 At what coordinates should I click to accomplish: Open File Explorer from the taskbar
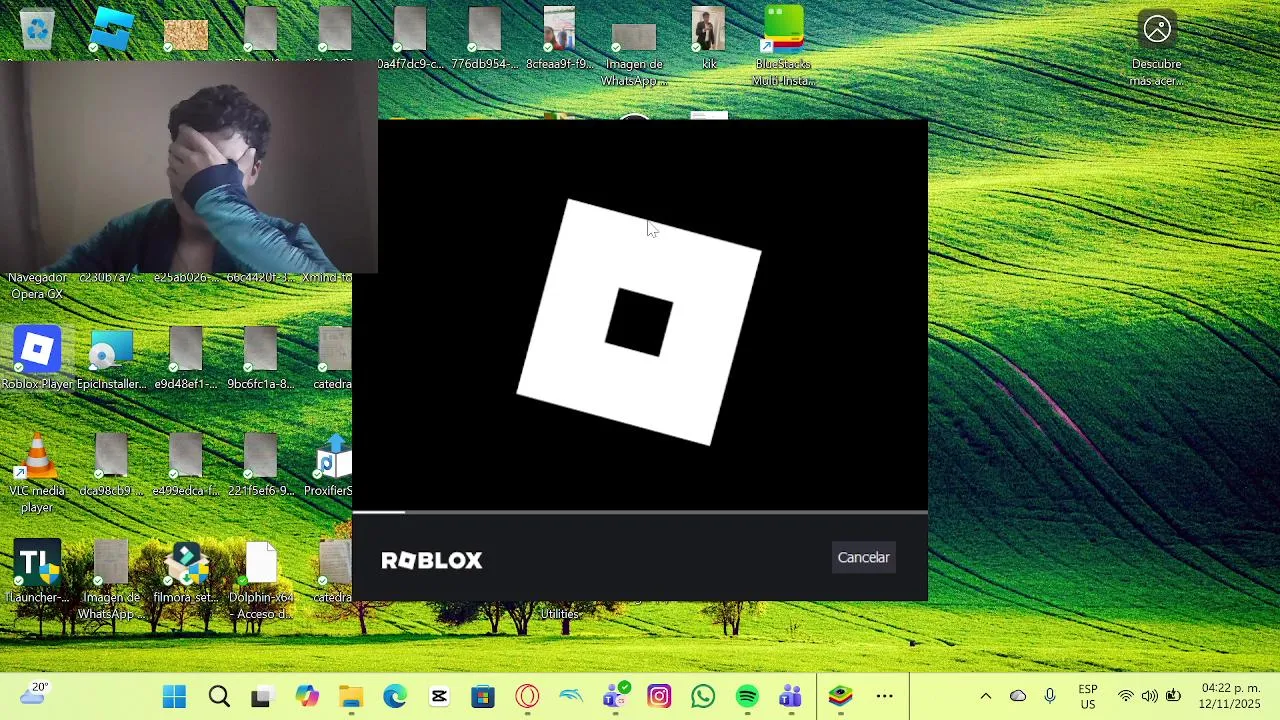[x=350, y=696]
